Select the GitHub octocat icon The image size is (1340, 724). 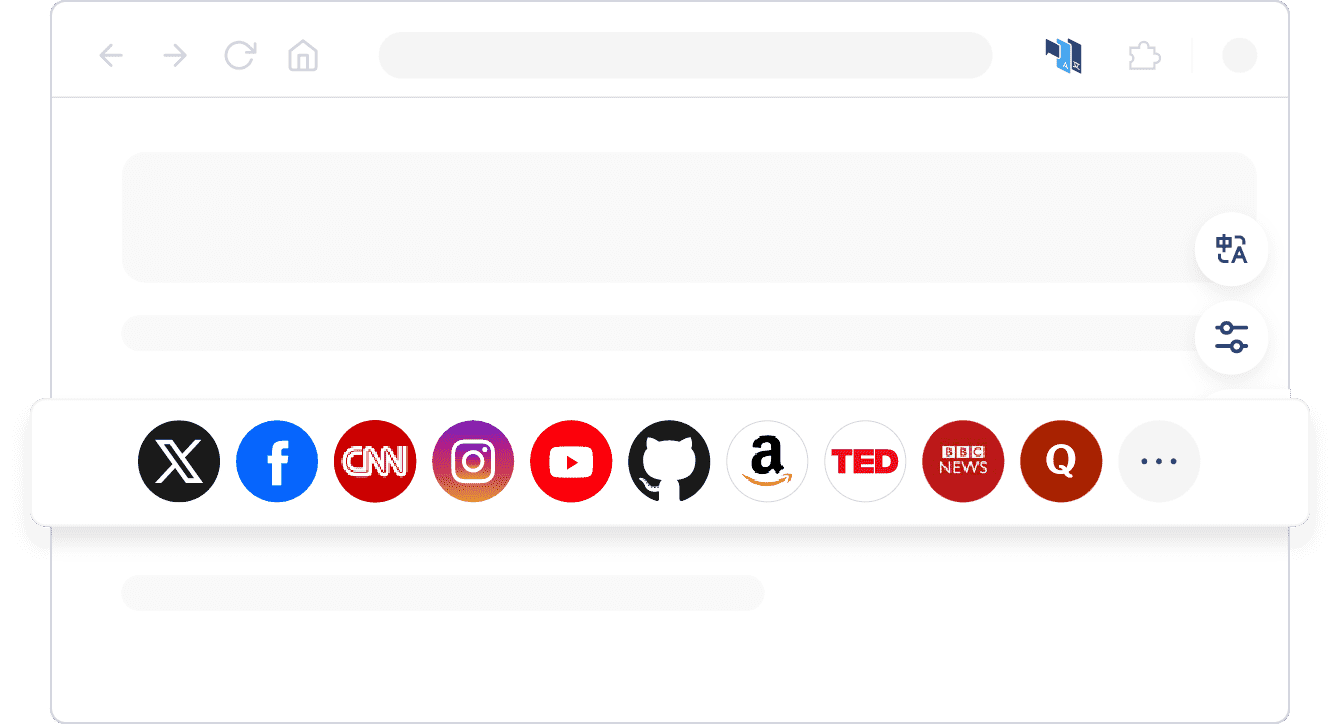pyautogui.click(x=669, y=461)
